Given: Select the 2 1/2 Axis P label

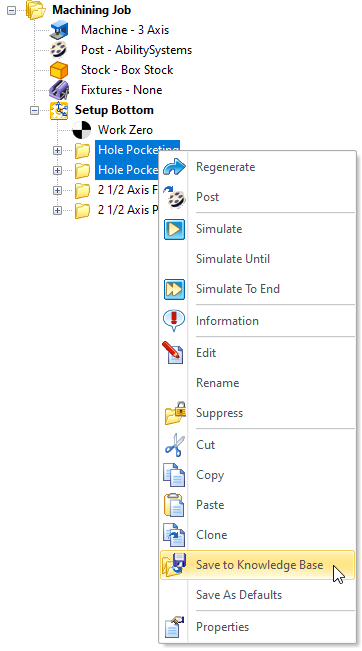Looking at the screenshot, I should pos(128,210).
